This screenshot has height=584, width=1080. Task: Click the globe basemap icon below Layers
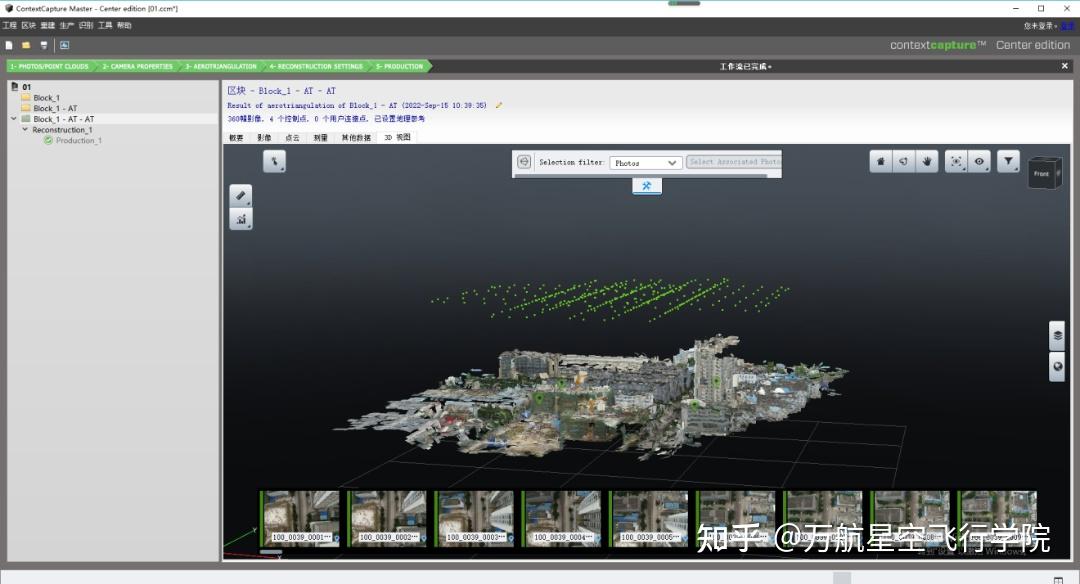click(1057, 366)
